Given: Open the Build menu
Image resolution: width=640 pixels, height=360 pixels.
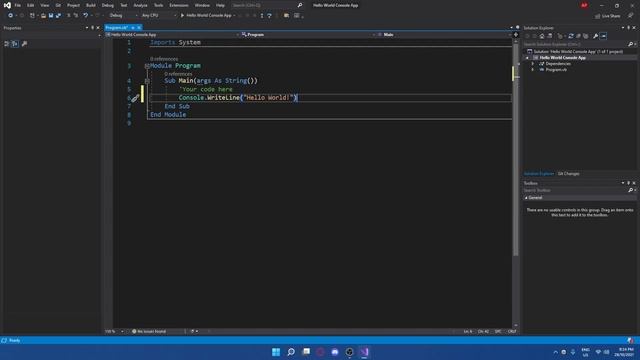Looking at the screenshot, I should [91, 5].
